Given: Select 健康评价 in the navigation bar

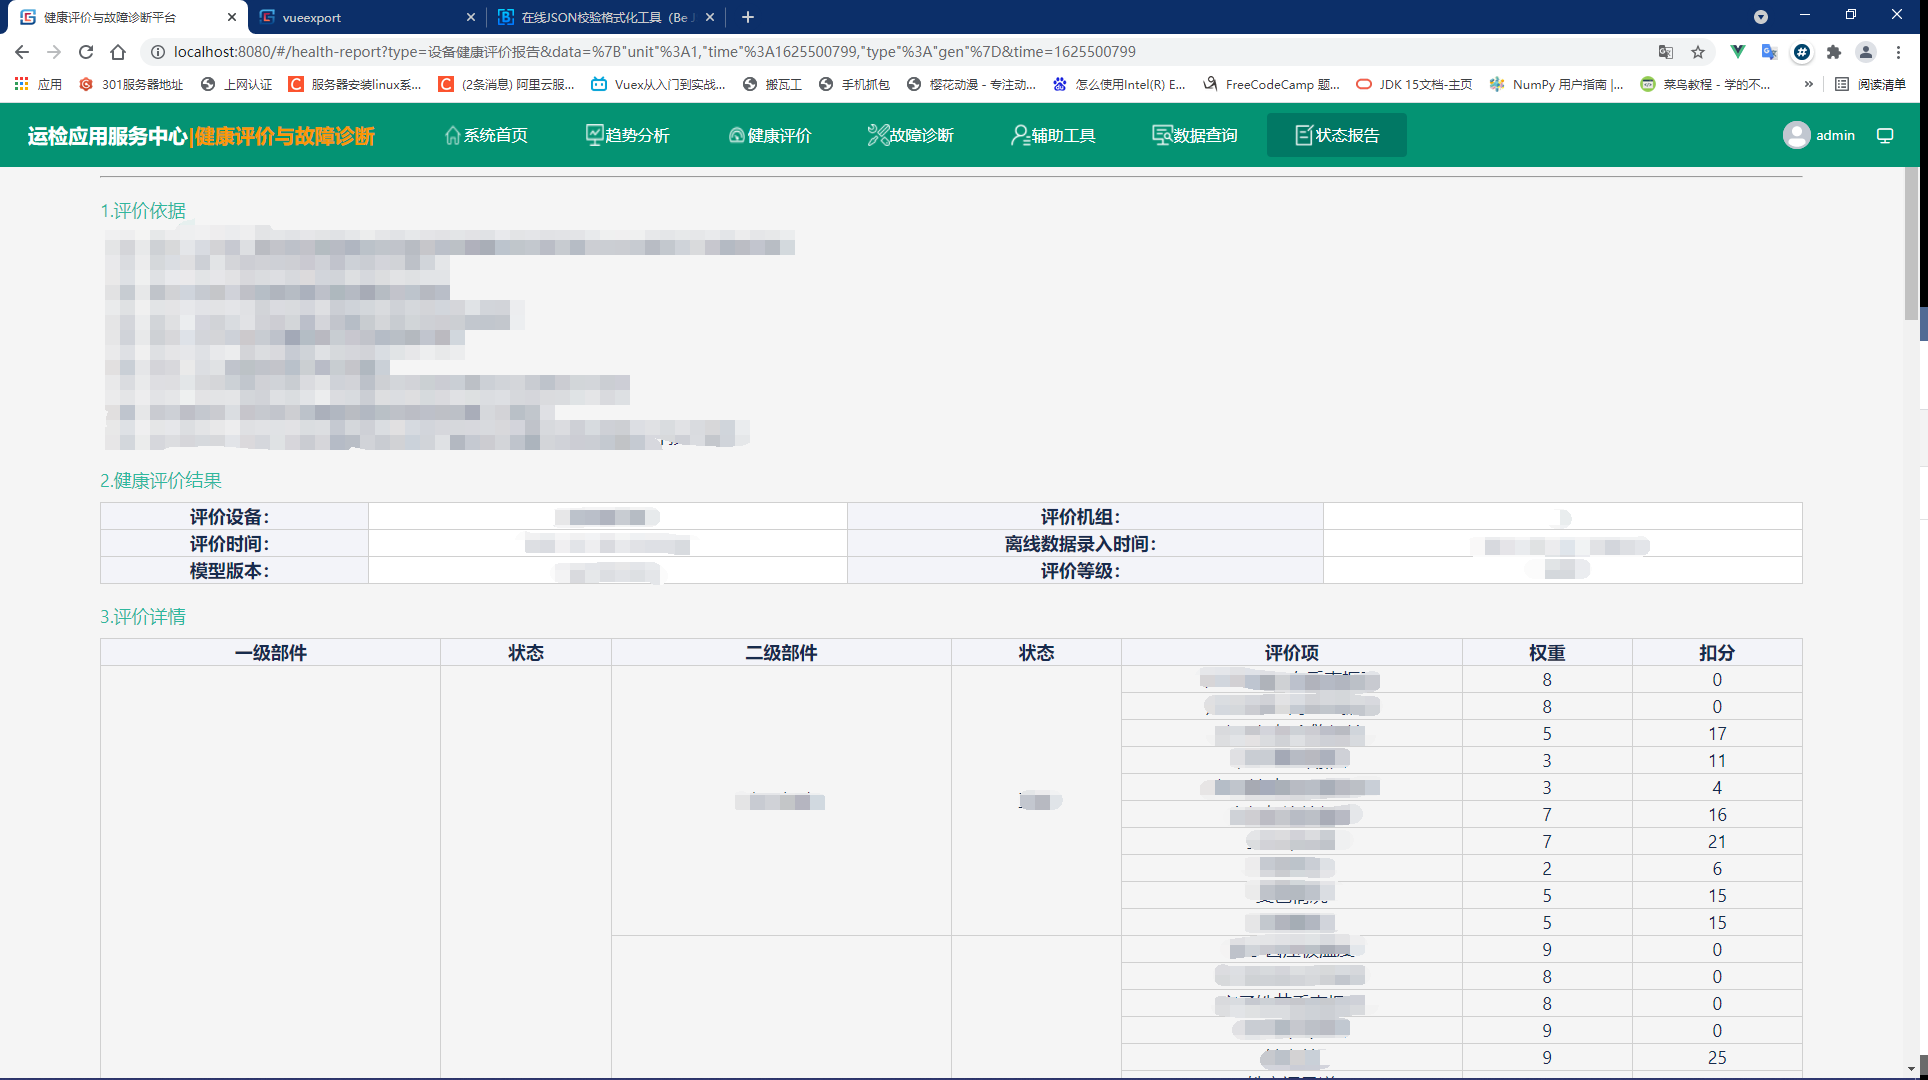Looking at the screenshot, I should [770, 135].
